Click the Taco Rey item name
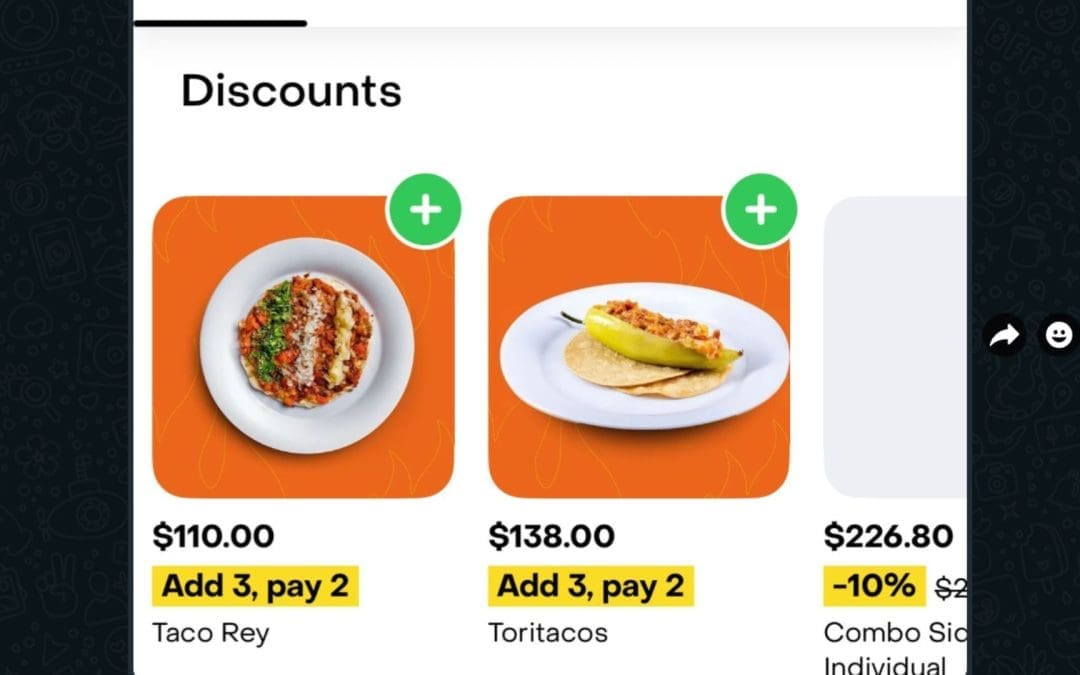The image size is (1080, 675). pos(211,633)
